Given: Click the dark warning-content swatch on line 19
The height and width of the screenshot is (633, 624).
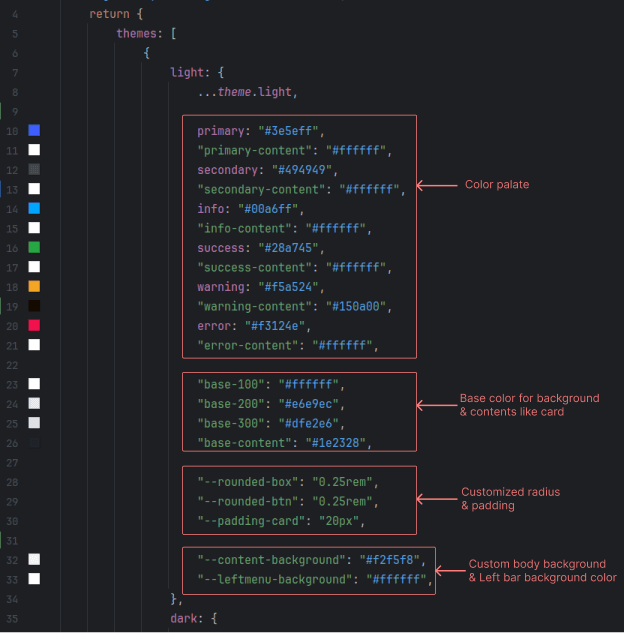Looking at the screenshot, I should [34, 306].
